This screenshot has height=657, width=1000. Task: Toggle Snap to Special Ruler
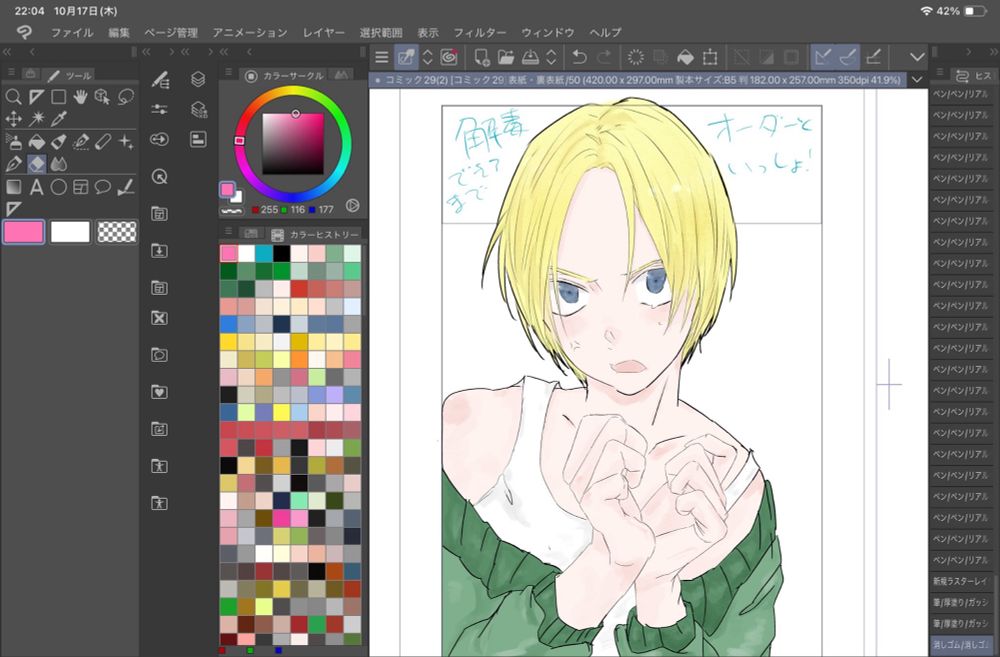[x=848, y=57]
